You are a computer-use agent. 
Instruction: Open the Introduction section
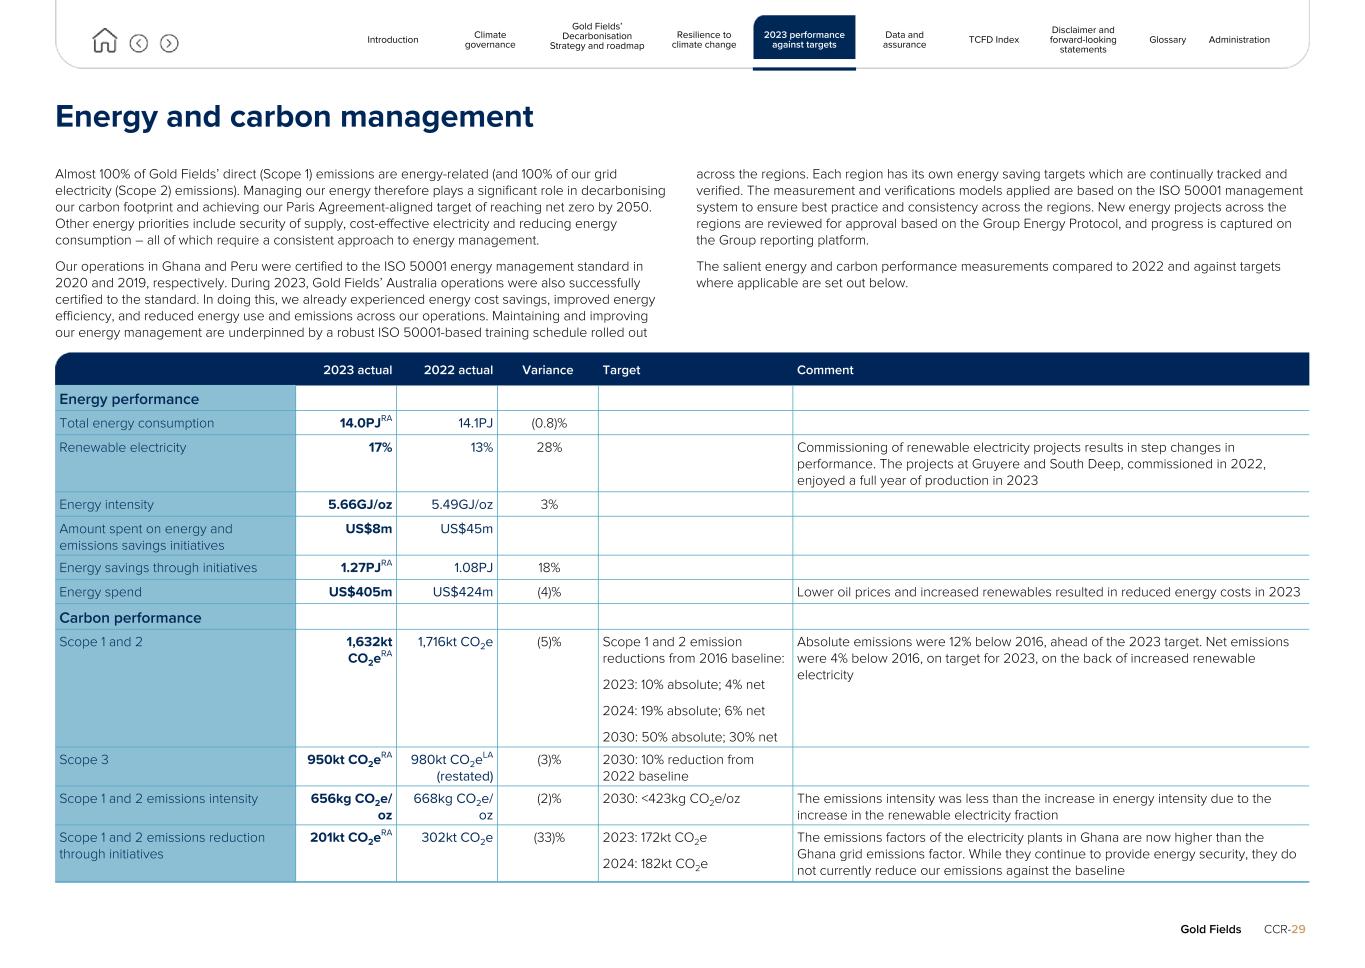(x=392, y=40)
